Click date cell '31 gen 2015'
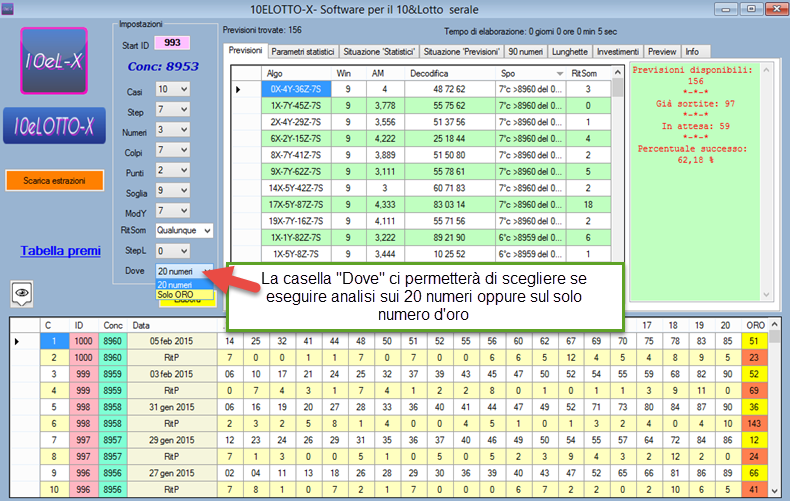Viewport: 790px width, 501px height. point(172,407)
